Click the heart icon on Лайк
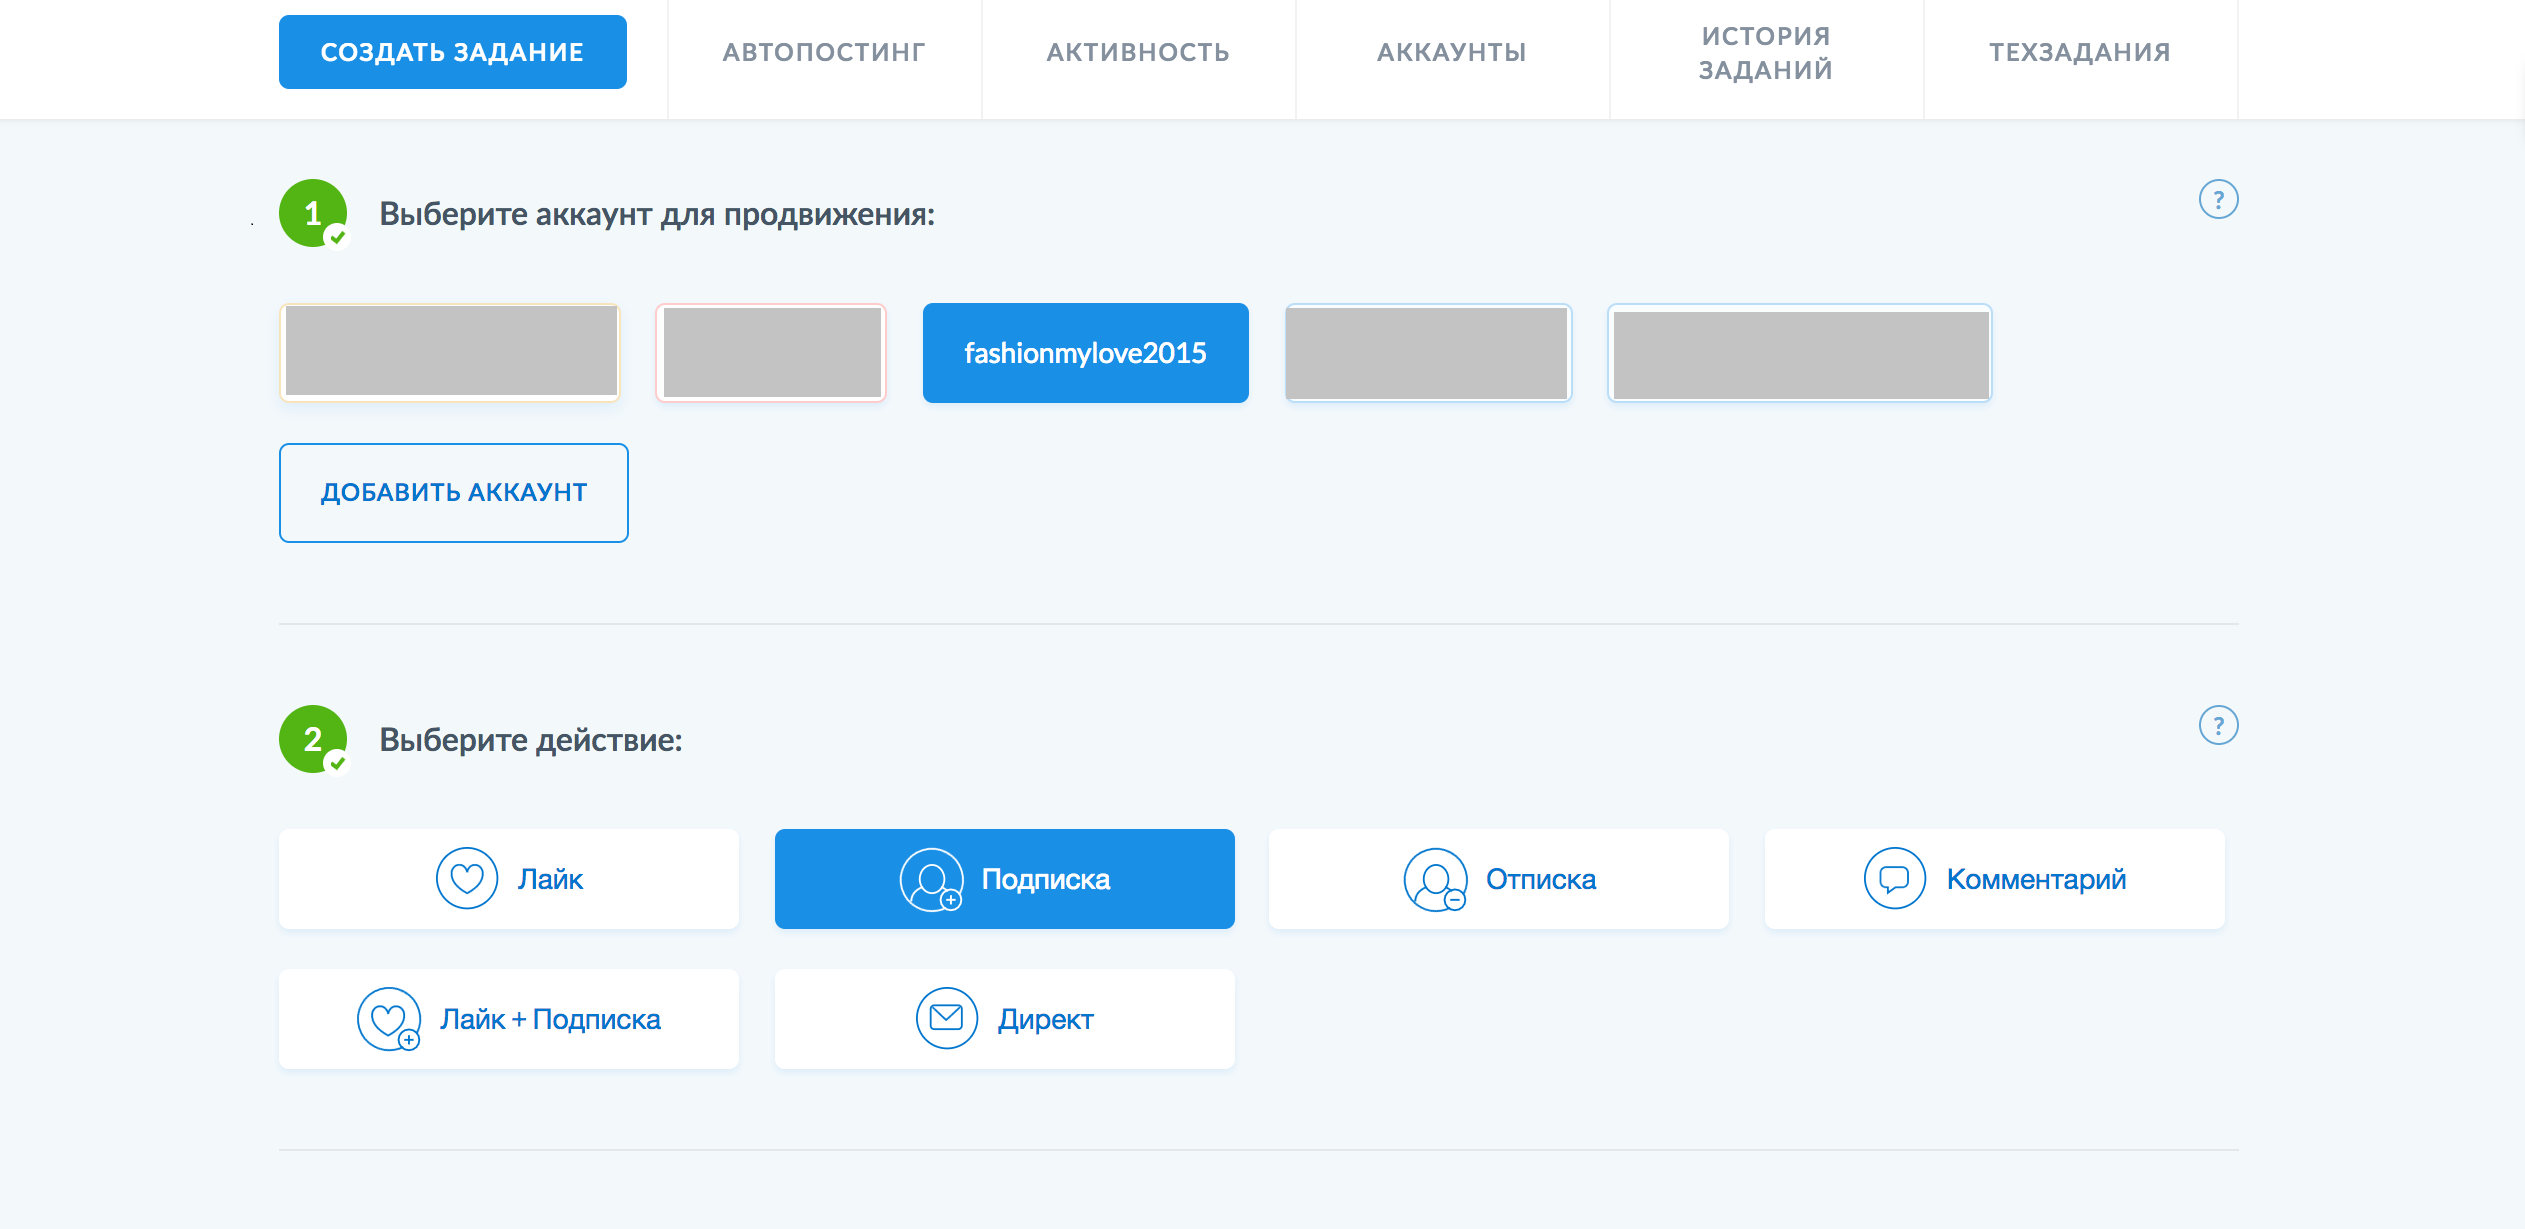Viewport: 2525px width, 1229px height. 466,879
